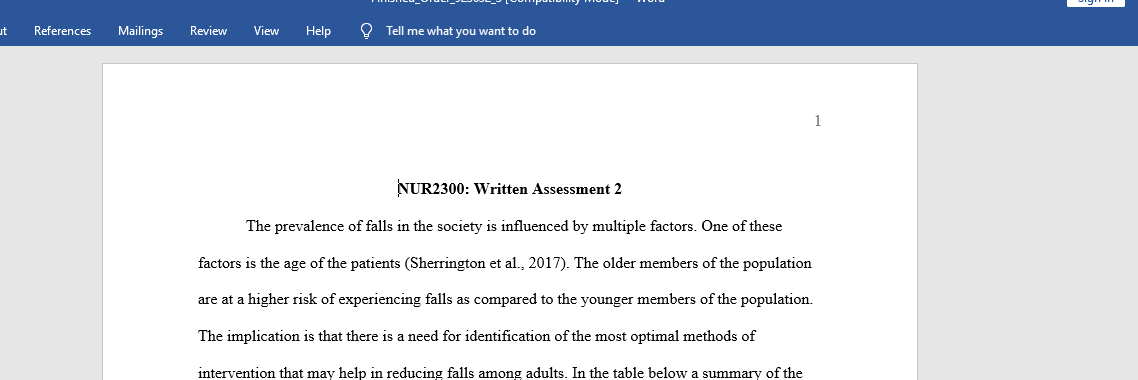Image resolution: width=1138 pixels, height=380 pixels.
Task: Open the References ribbon tab
Action: (x=62, y=30)
